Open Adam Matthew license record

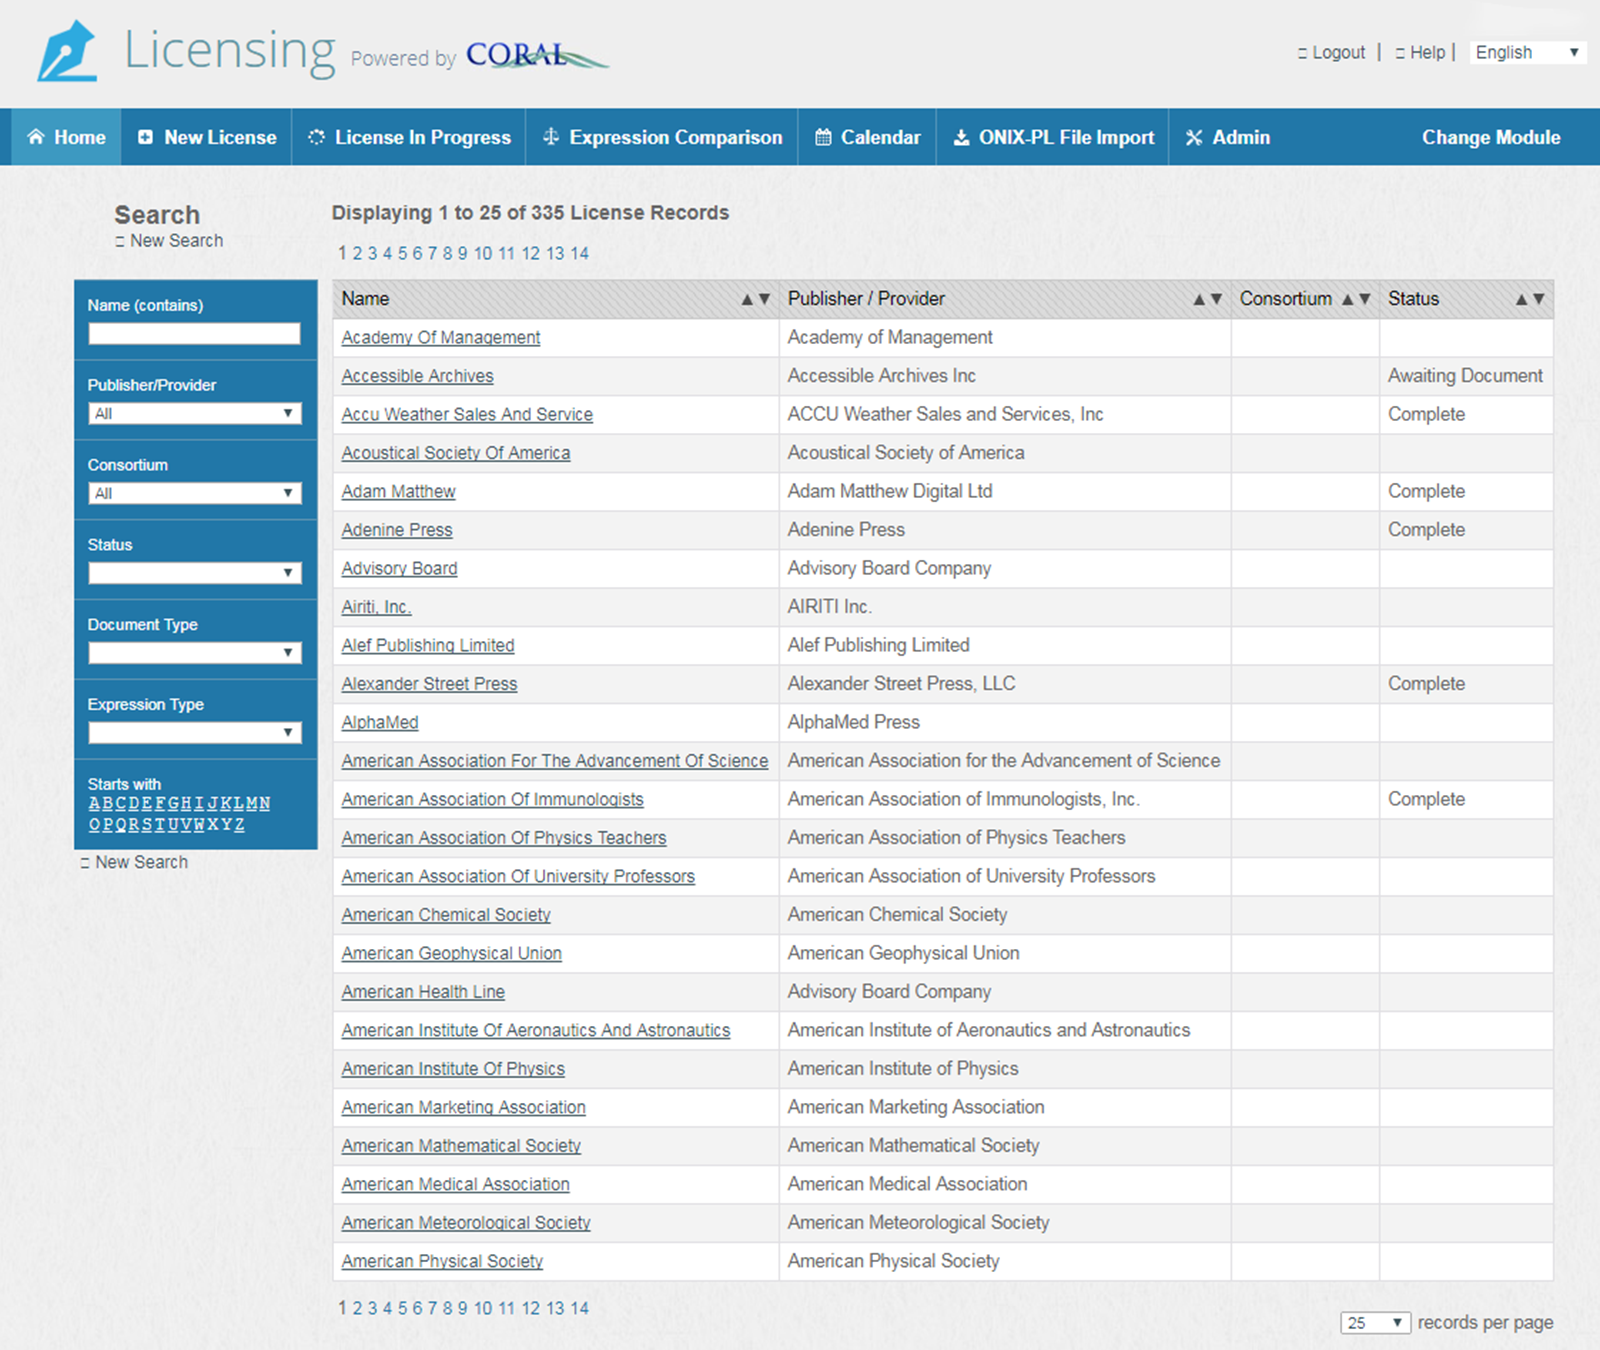coord(398,491)
